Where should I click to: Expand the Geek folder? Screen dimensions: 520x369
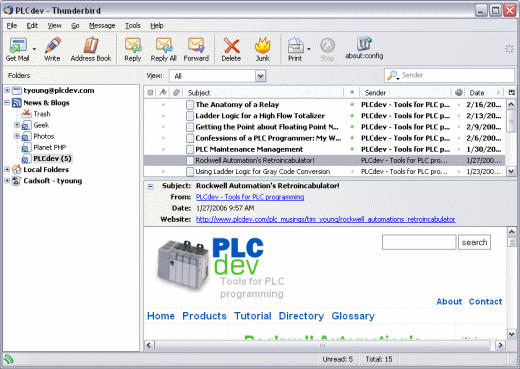coord(17,125)
